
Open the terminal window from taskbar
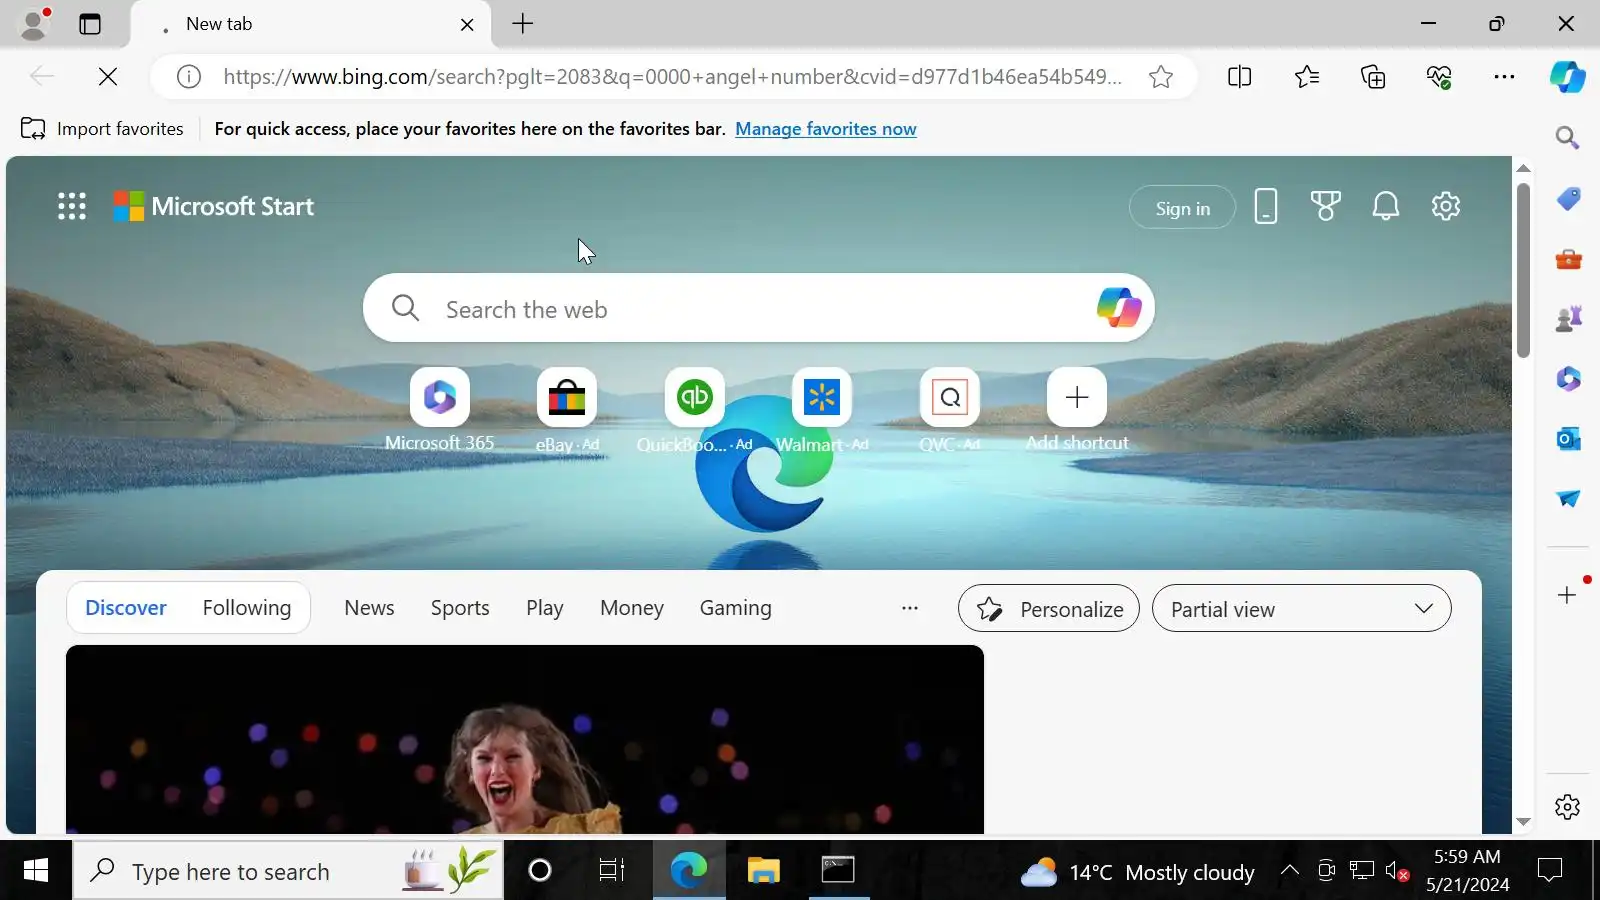point(838,871)
